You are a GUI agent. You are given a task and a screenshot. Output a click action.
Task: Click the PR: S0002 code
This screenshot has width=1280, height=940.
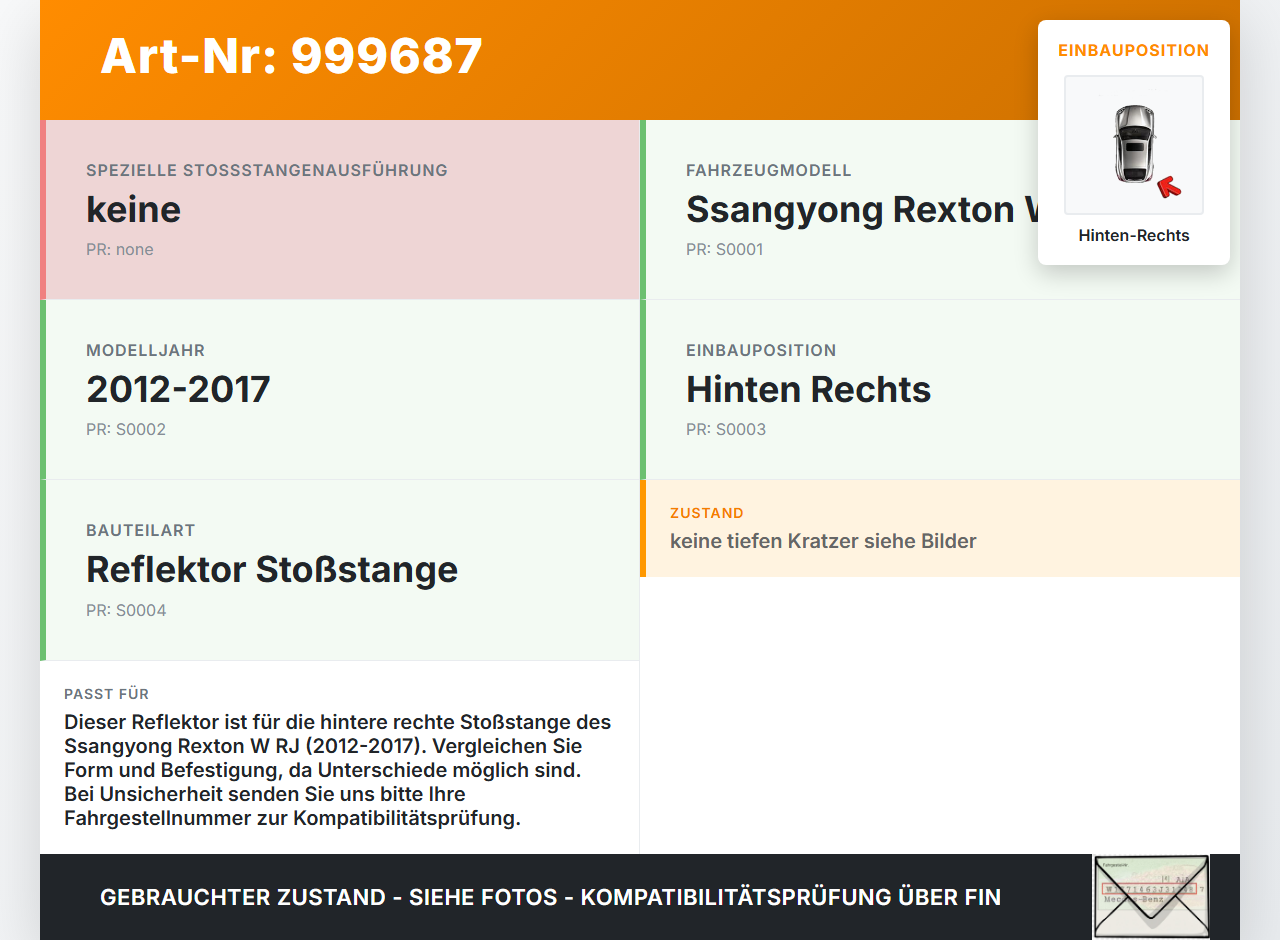pos(126,429)
